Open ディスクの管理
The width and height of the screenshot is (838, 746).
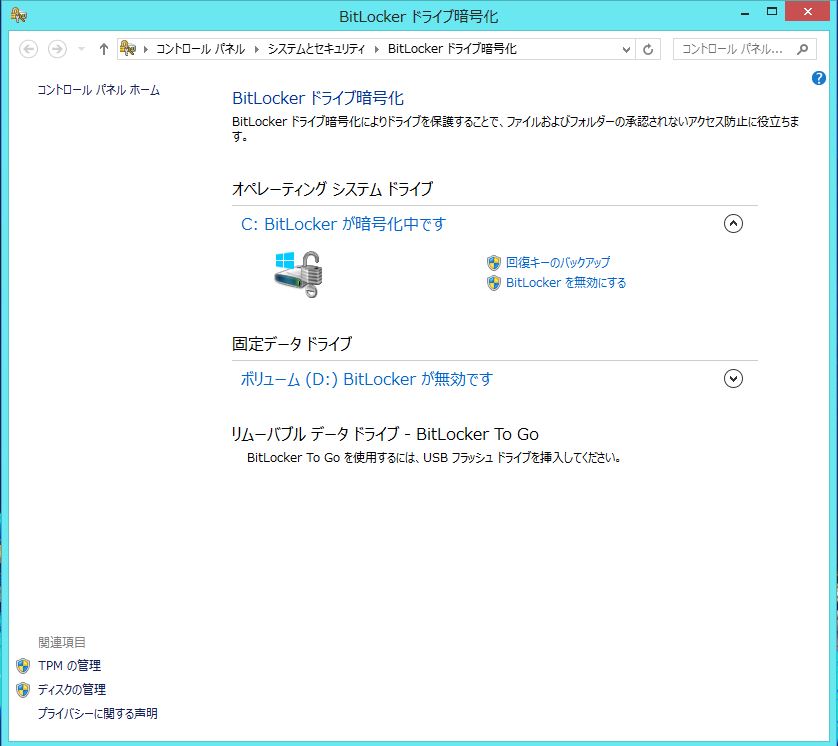[72, 690]
